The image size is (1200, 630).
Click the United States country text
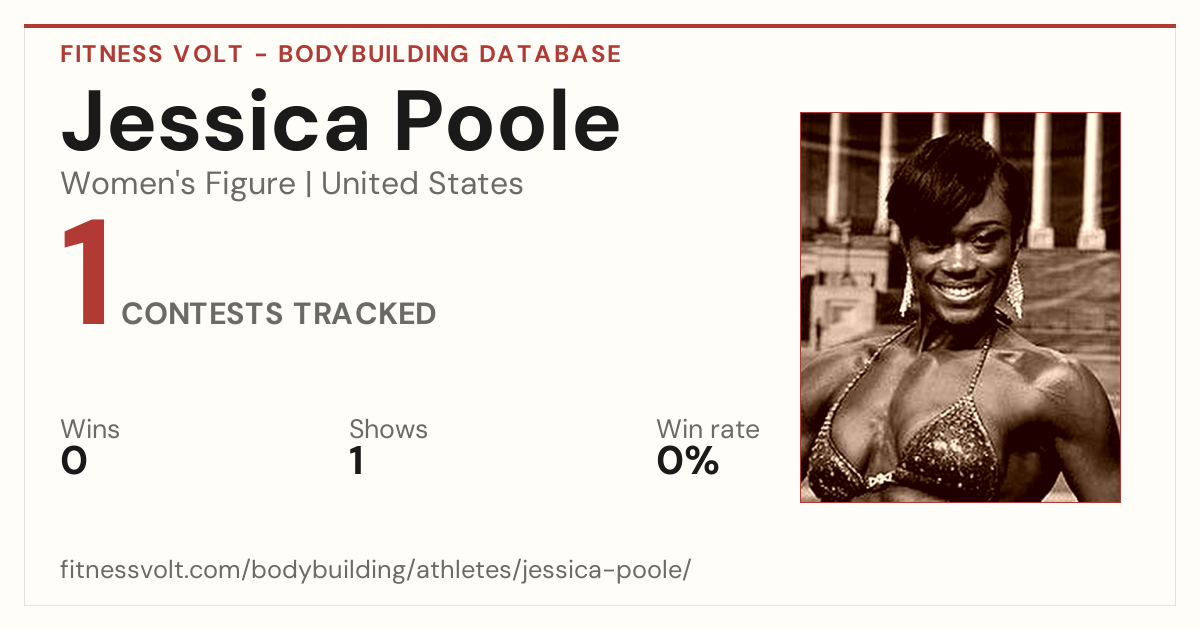click(x=422, y=184)
